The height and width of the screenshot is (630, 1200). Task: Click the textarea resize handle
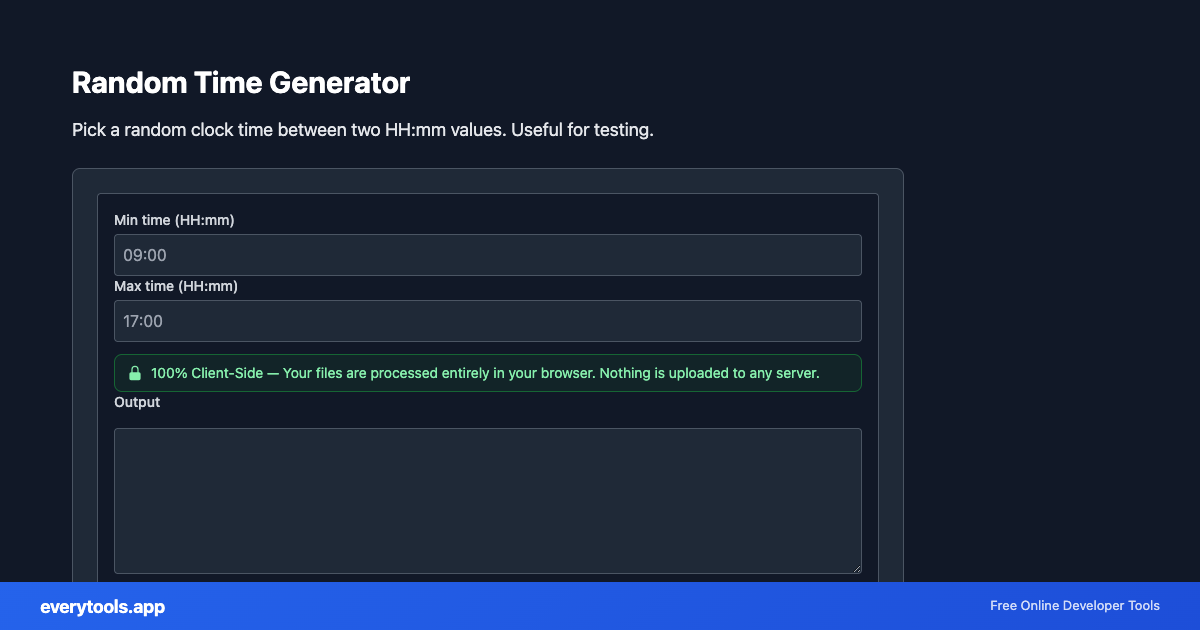pyautogui.click(x=856, y=568)
